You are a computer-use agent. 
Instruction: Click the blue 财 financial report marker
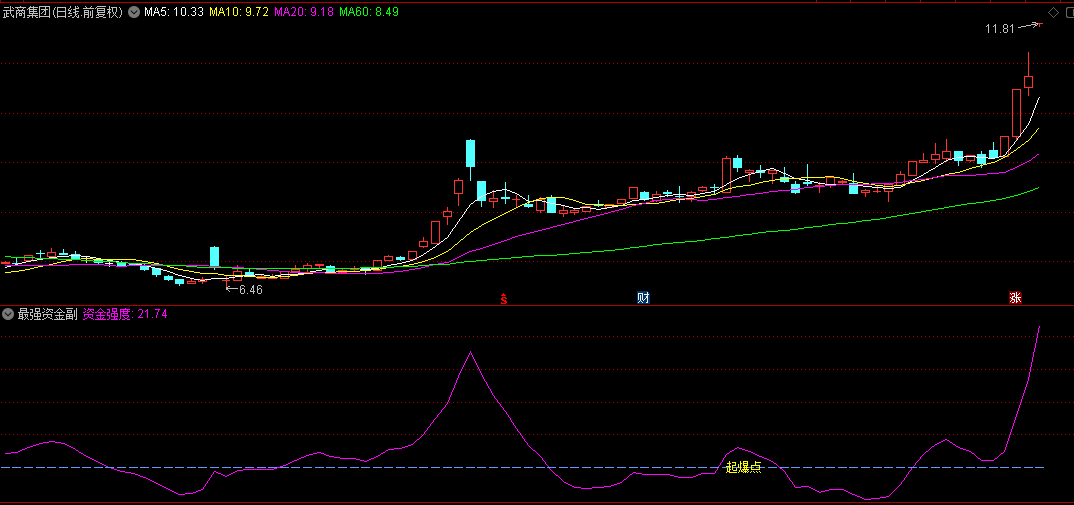[x=644, y=297]
